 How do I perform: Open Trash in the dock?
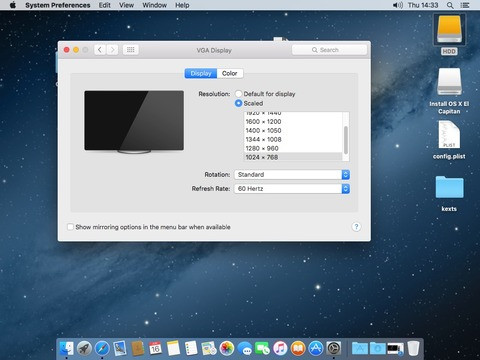[413, 349]
